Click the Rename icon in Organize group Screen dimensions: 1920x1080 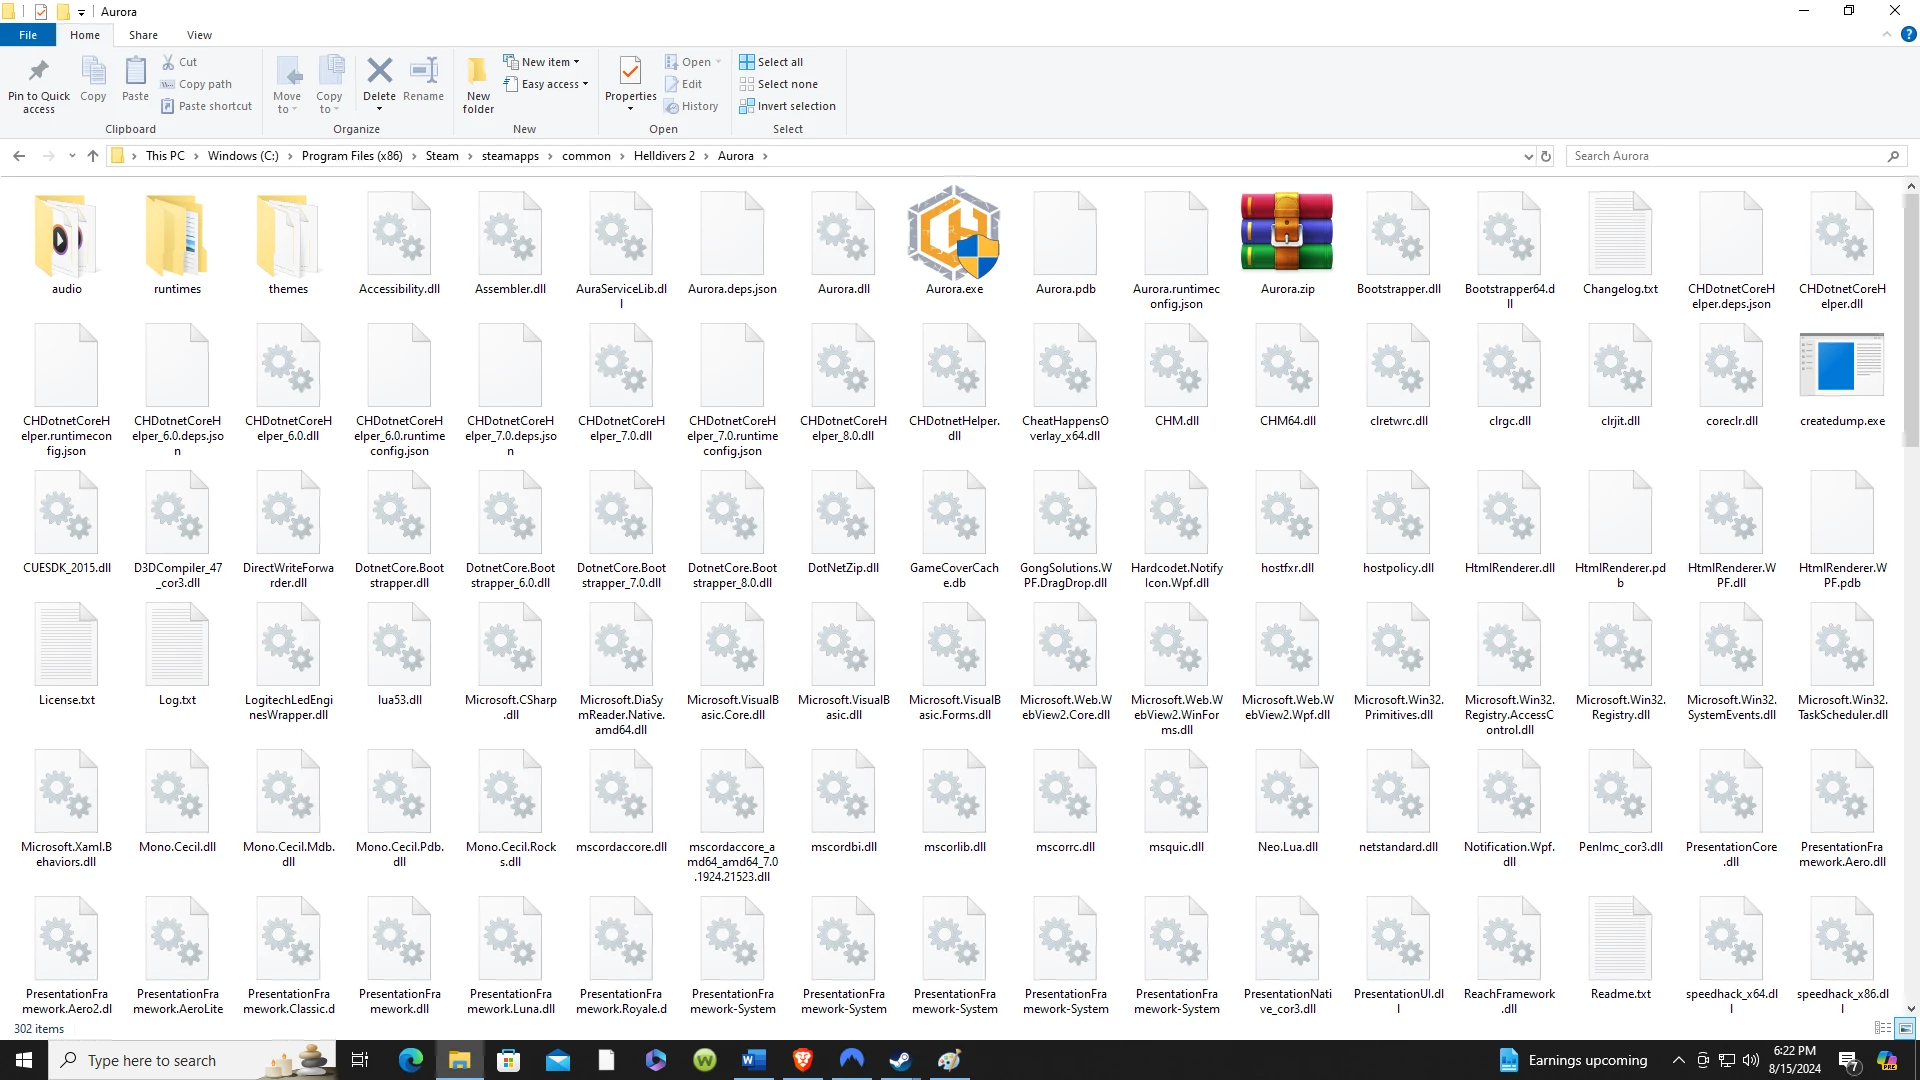coord(424,79)
